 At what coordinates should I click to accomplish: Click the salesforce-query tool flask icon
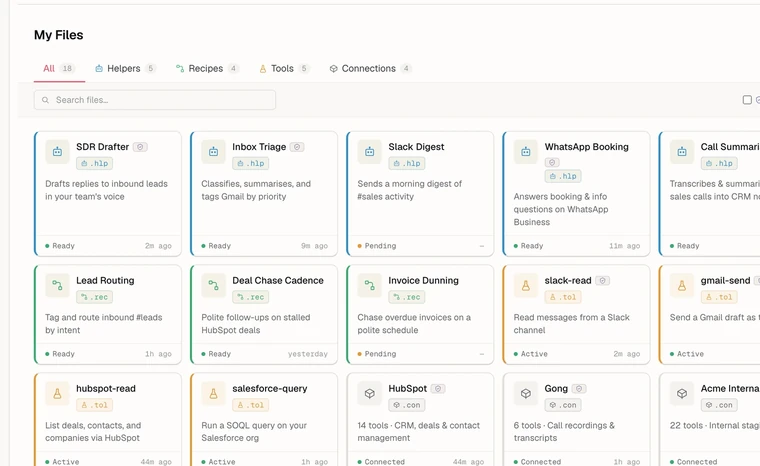point(213,393)
